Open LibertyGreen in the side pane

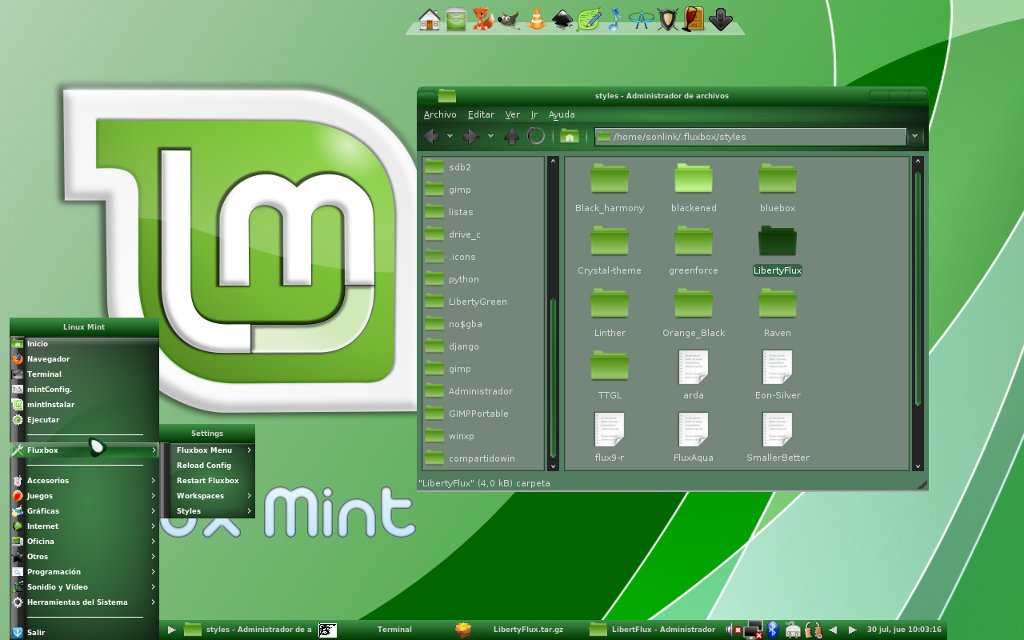(x=483, y=302)
